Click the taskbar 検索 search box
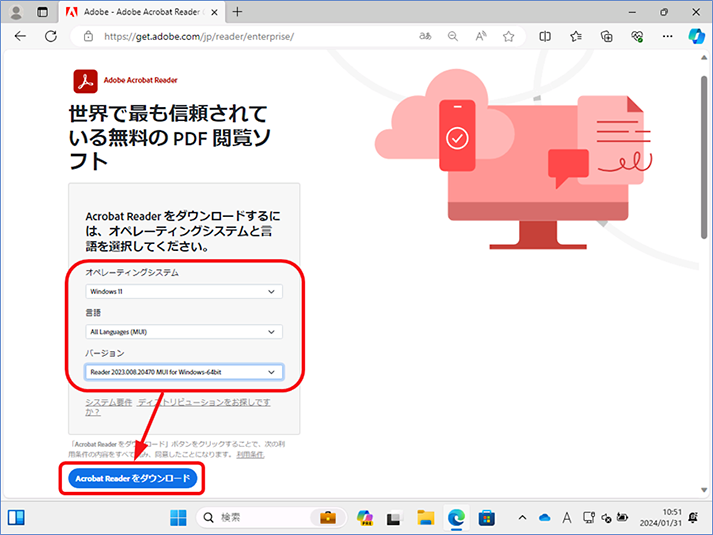Viewport: 713px width, 535px height. 271,517
